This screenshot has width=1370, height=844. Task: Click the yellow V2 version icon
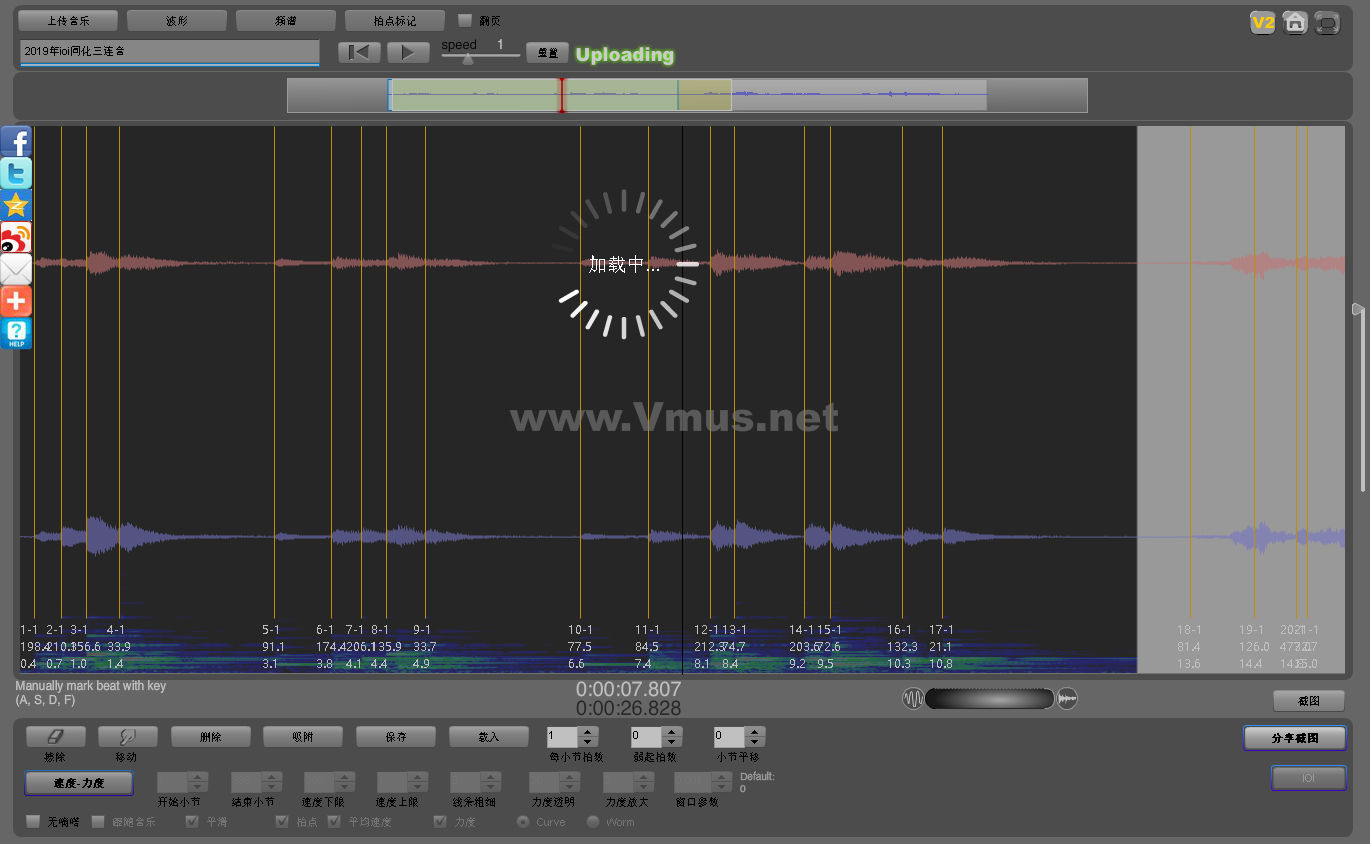coord(1263,22)
